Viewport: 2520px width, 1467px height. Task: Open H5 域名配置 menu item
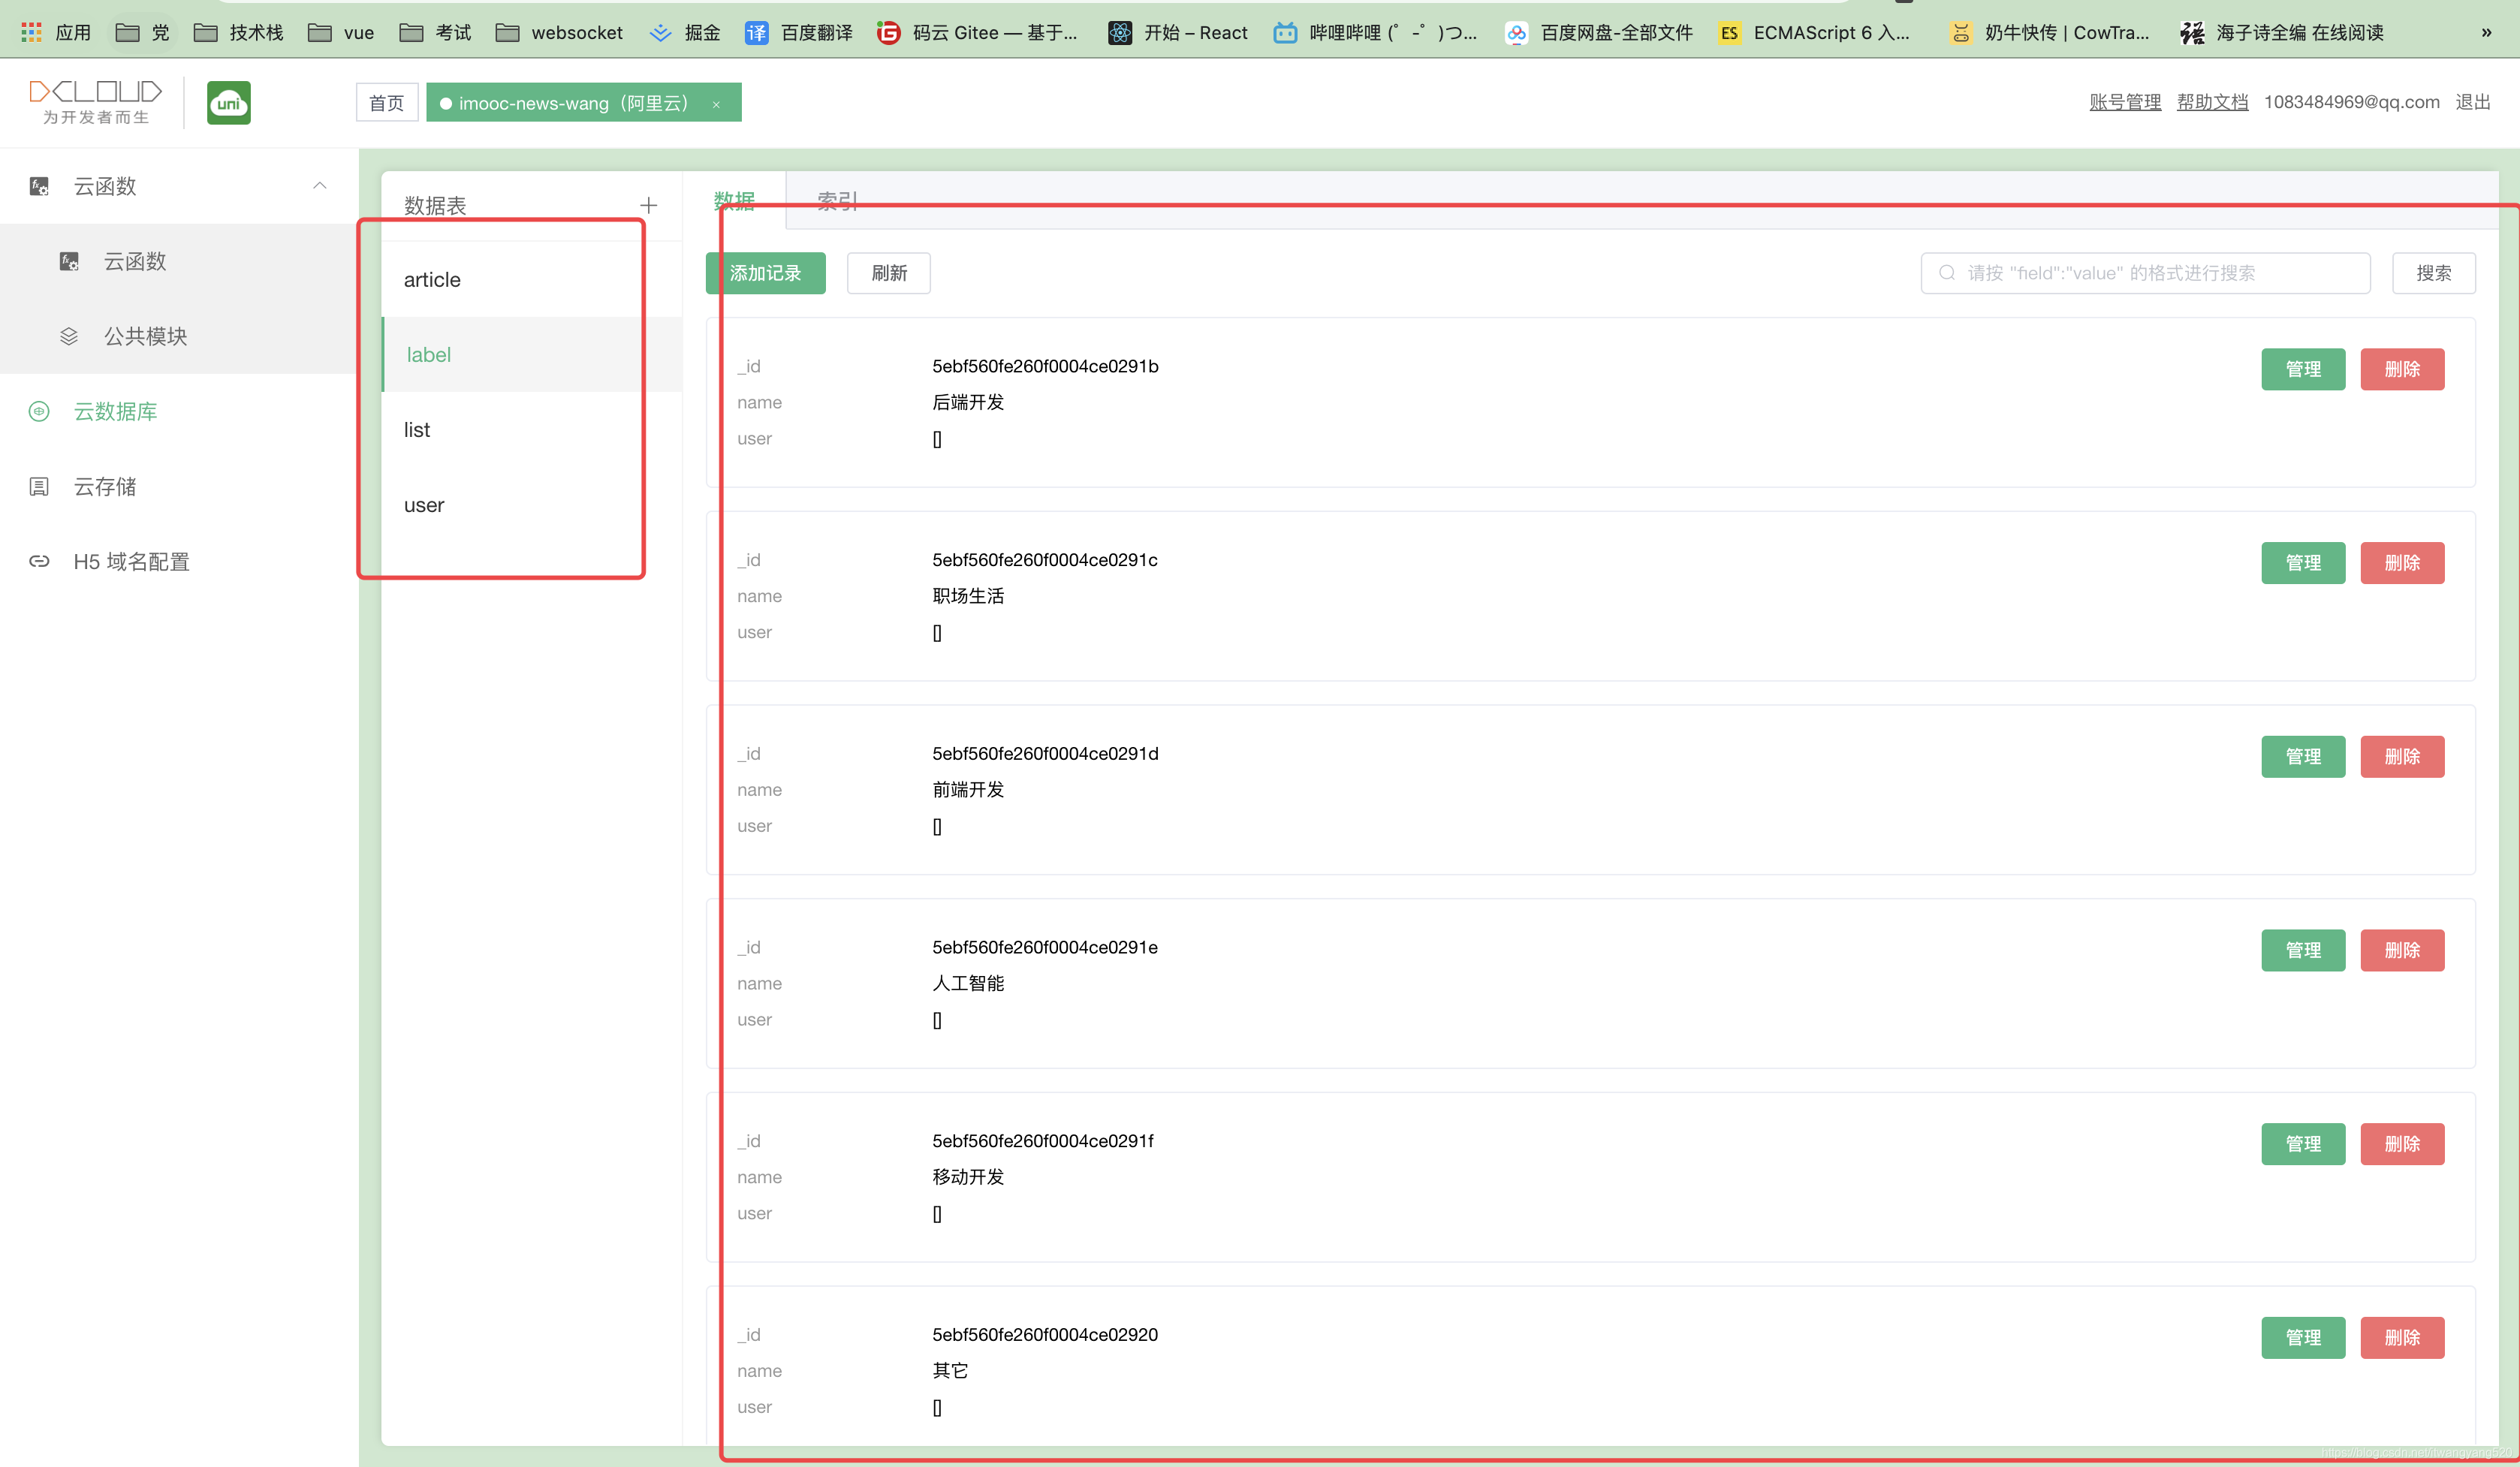pos(179,562)
